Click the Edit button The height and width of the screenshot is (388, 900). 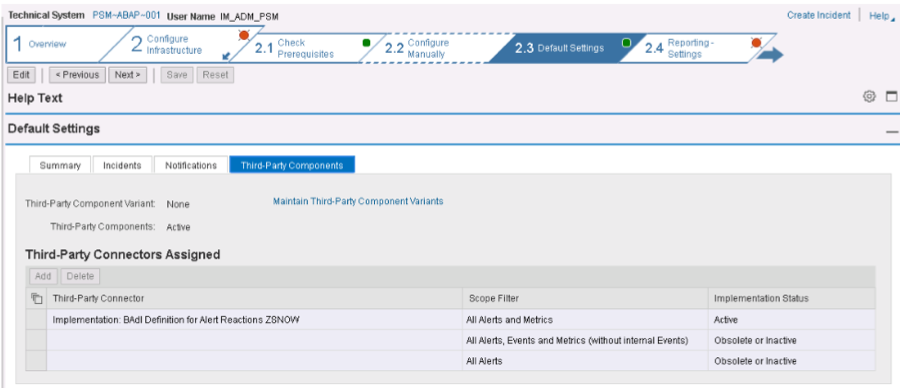[21, 75]
